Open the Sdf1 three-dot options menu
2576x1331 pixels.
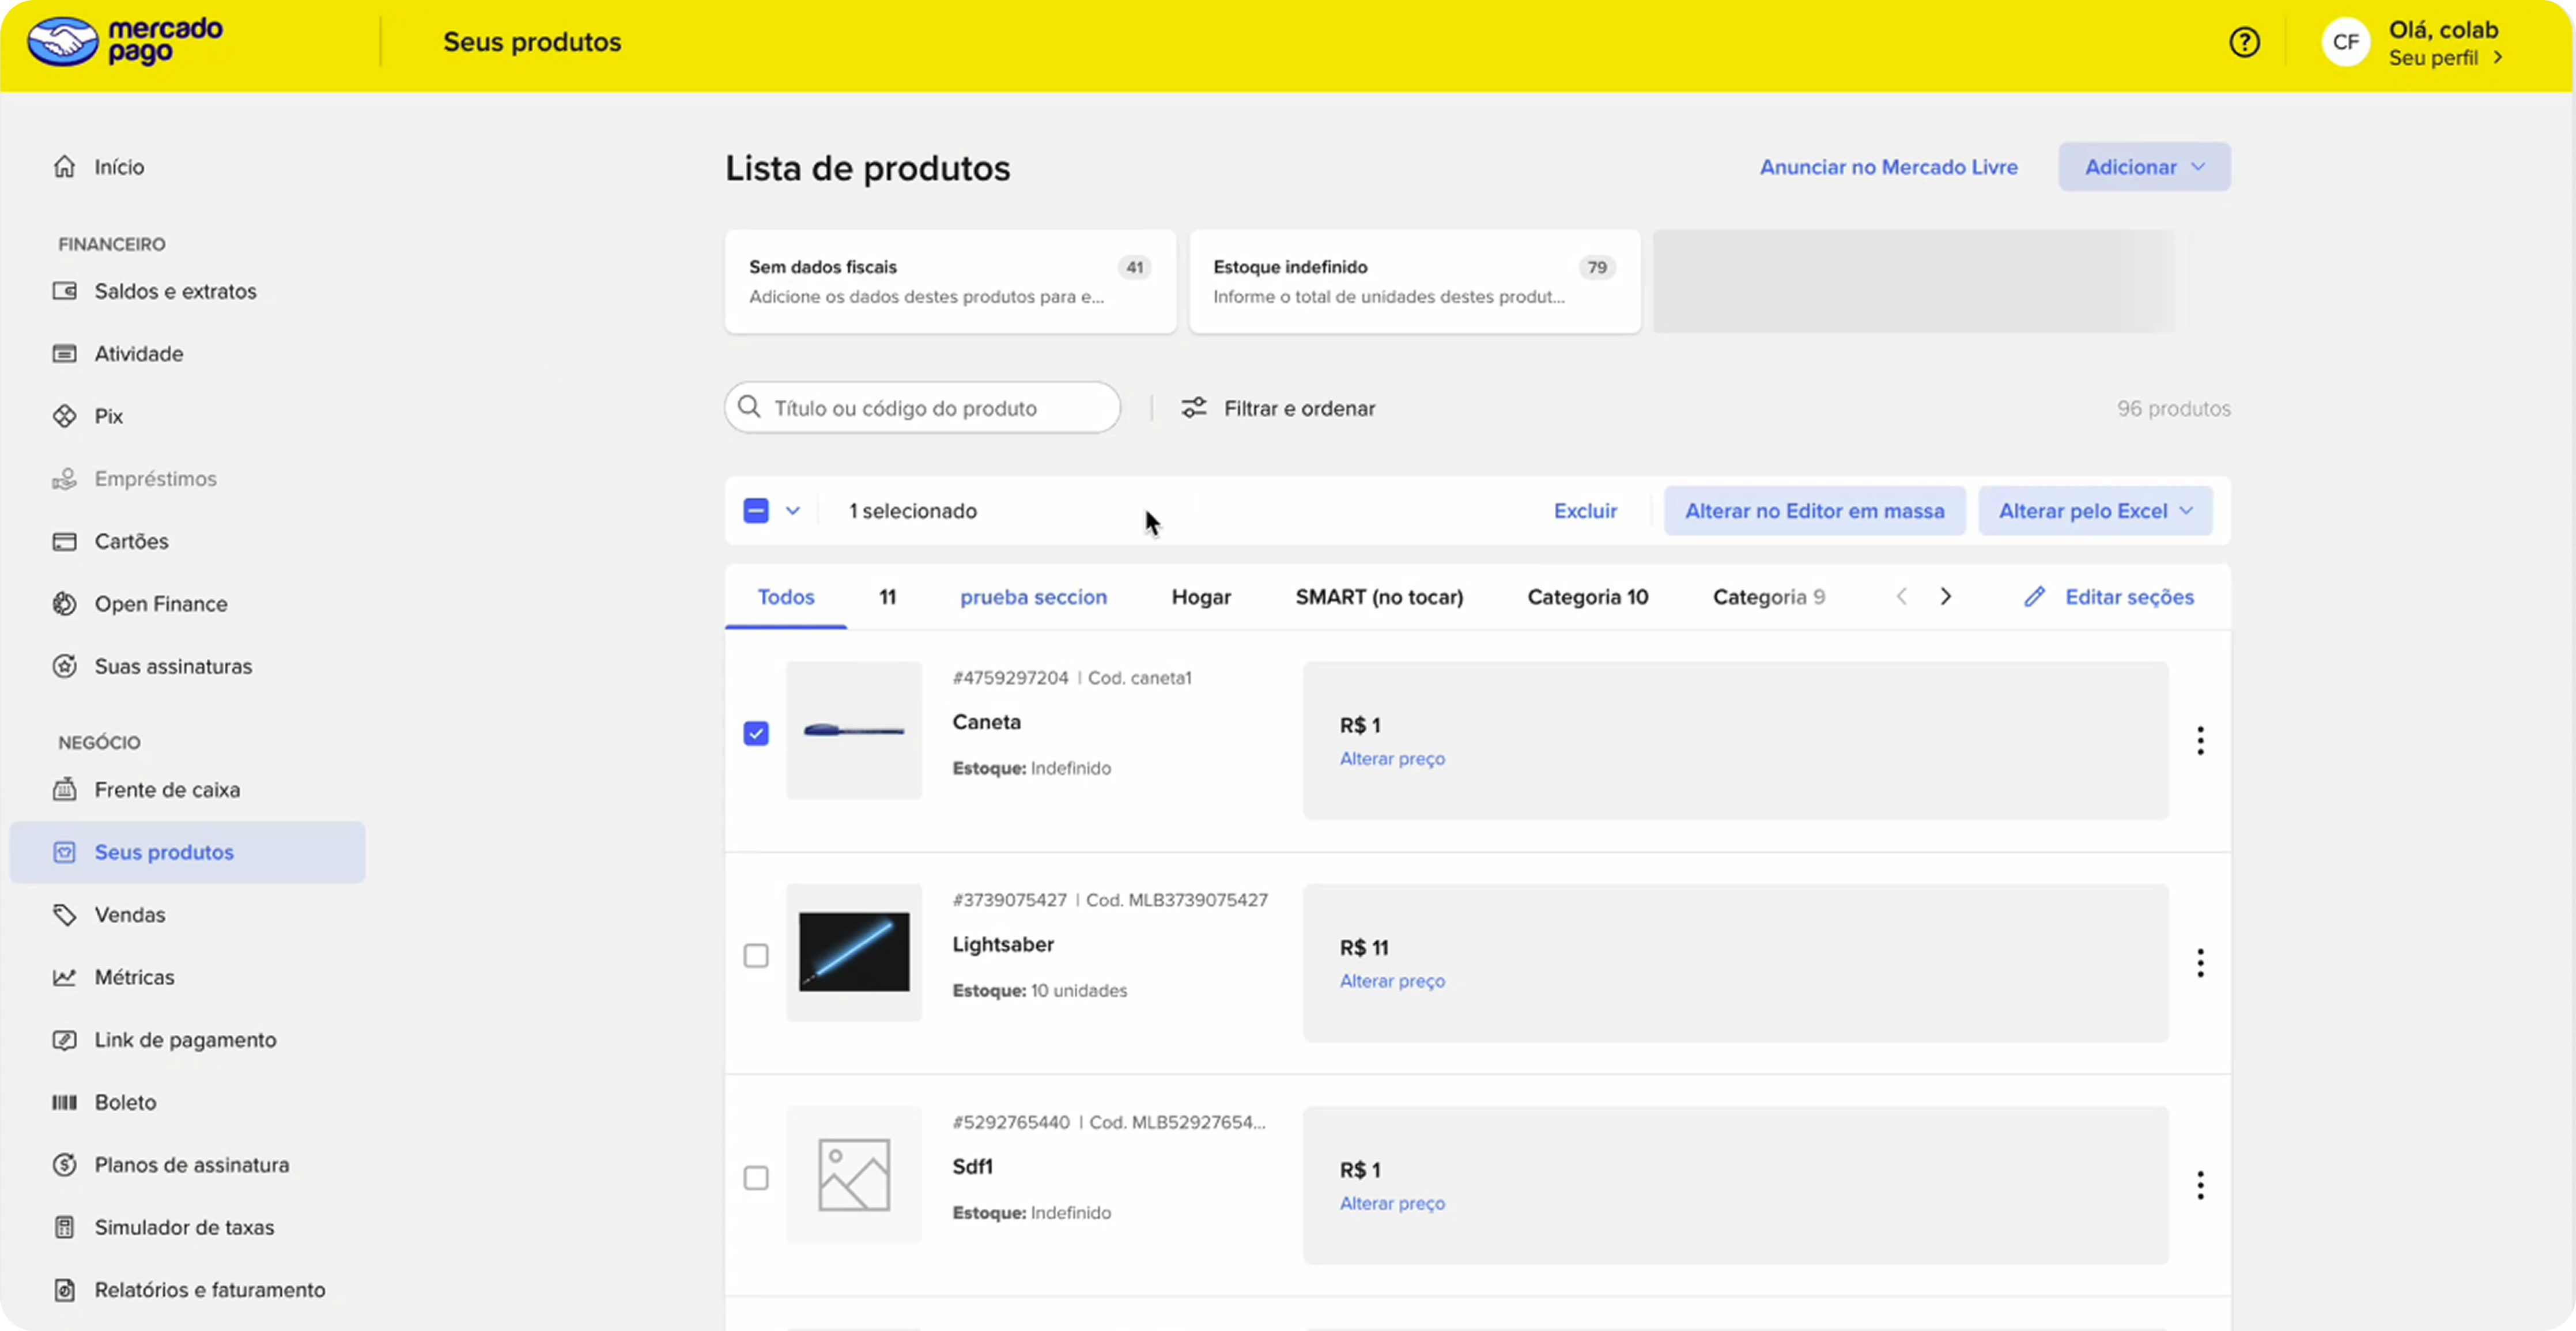[2200, 1185]
